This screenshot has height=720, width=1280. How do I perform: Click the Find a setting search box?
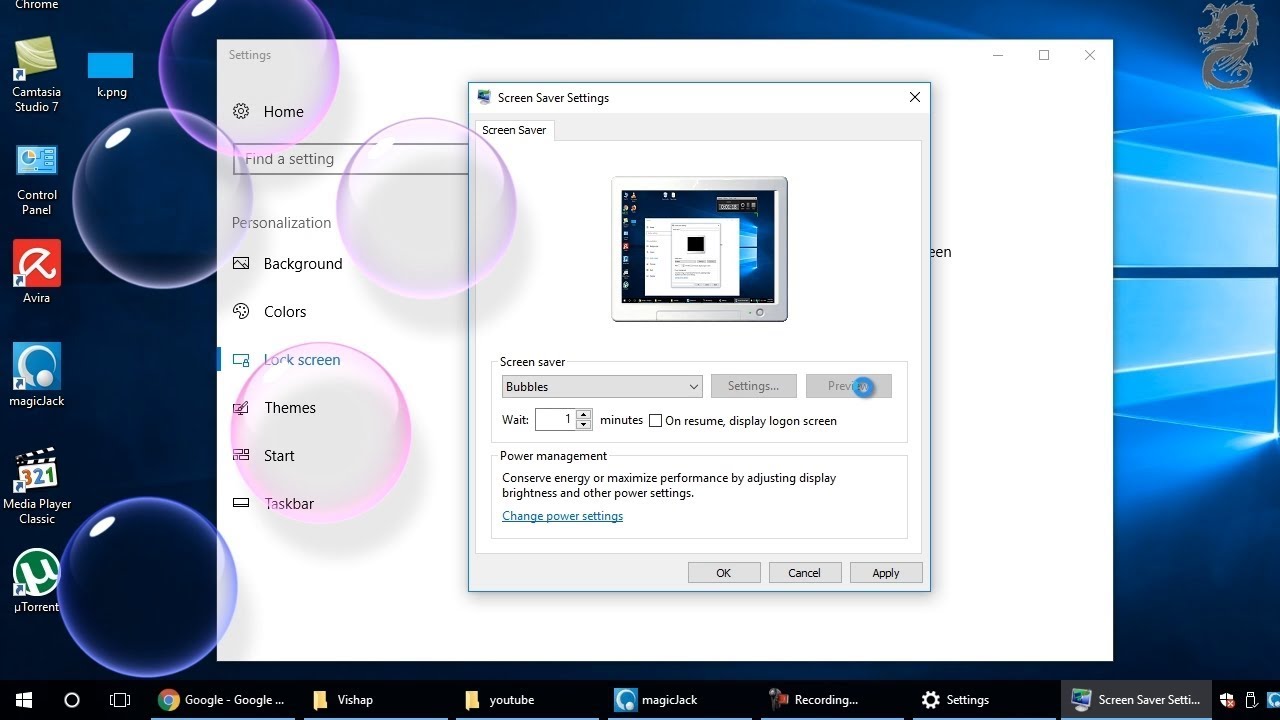pos(352,159)
